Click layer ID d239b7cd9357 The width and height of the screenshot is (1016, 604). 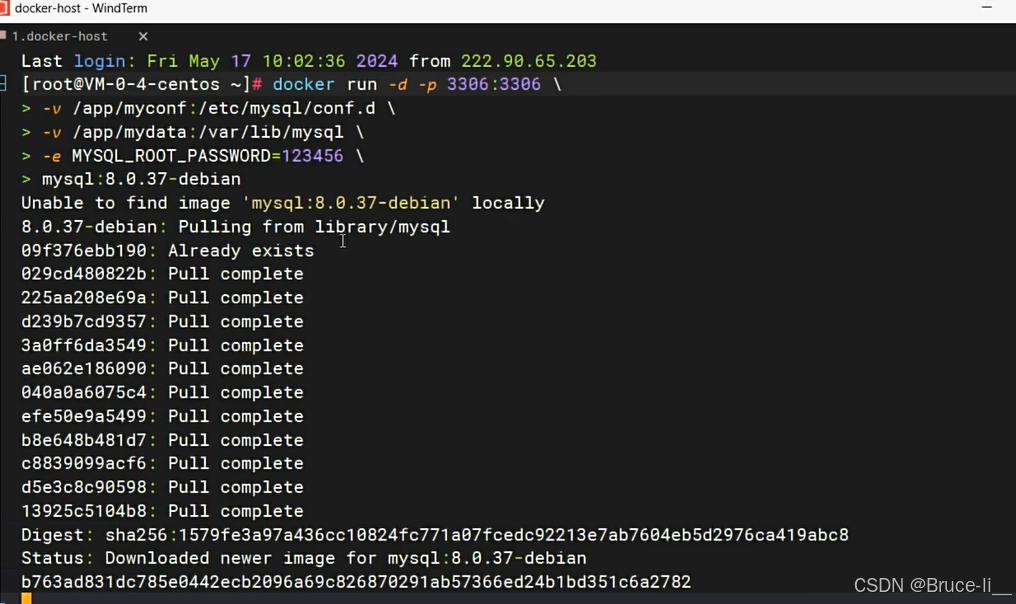84,321
